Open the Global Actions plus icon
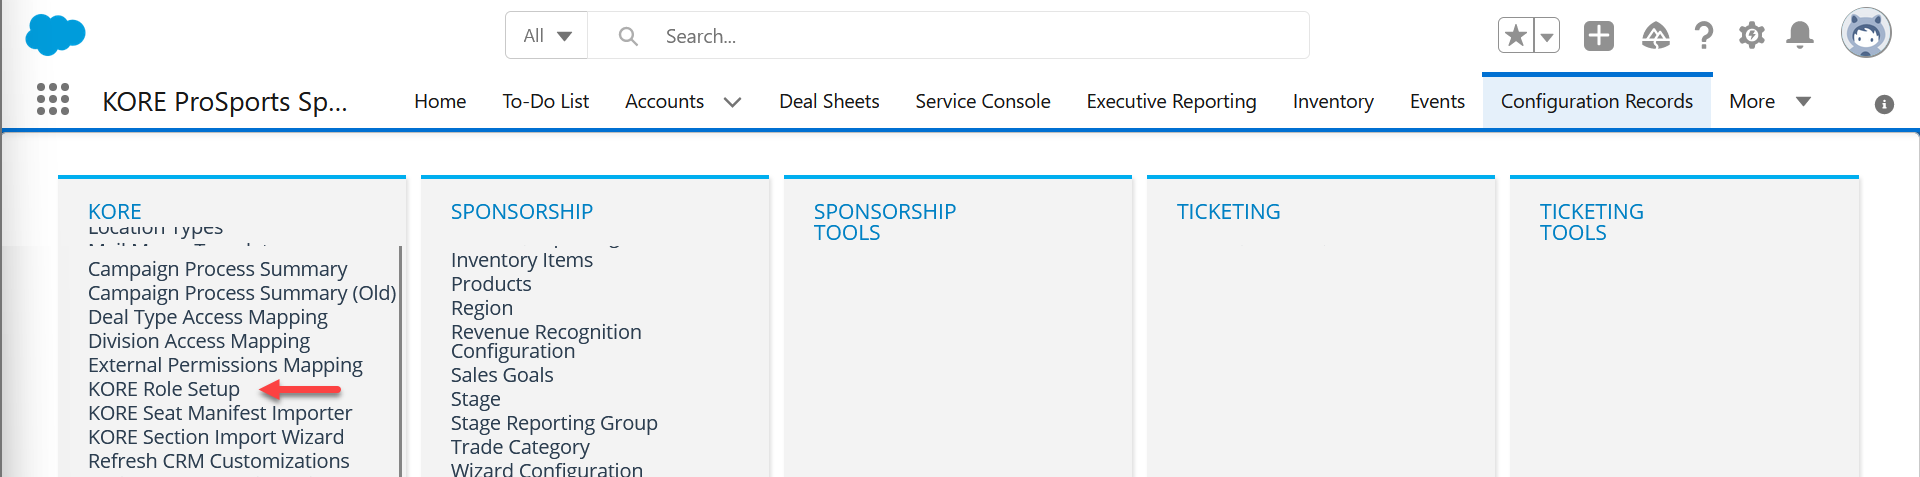Screen dimensions: 1920x477 click(x=1599, y=36)
